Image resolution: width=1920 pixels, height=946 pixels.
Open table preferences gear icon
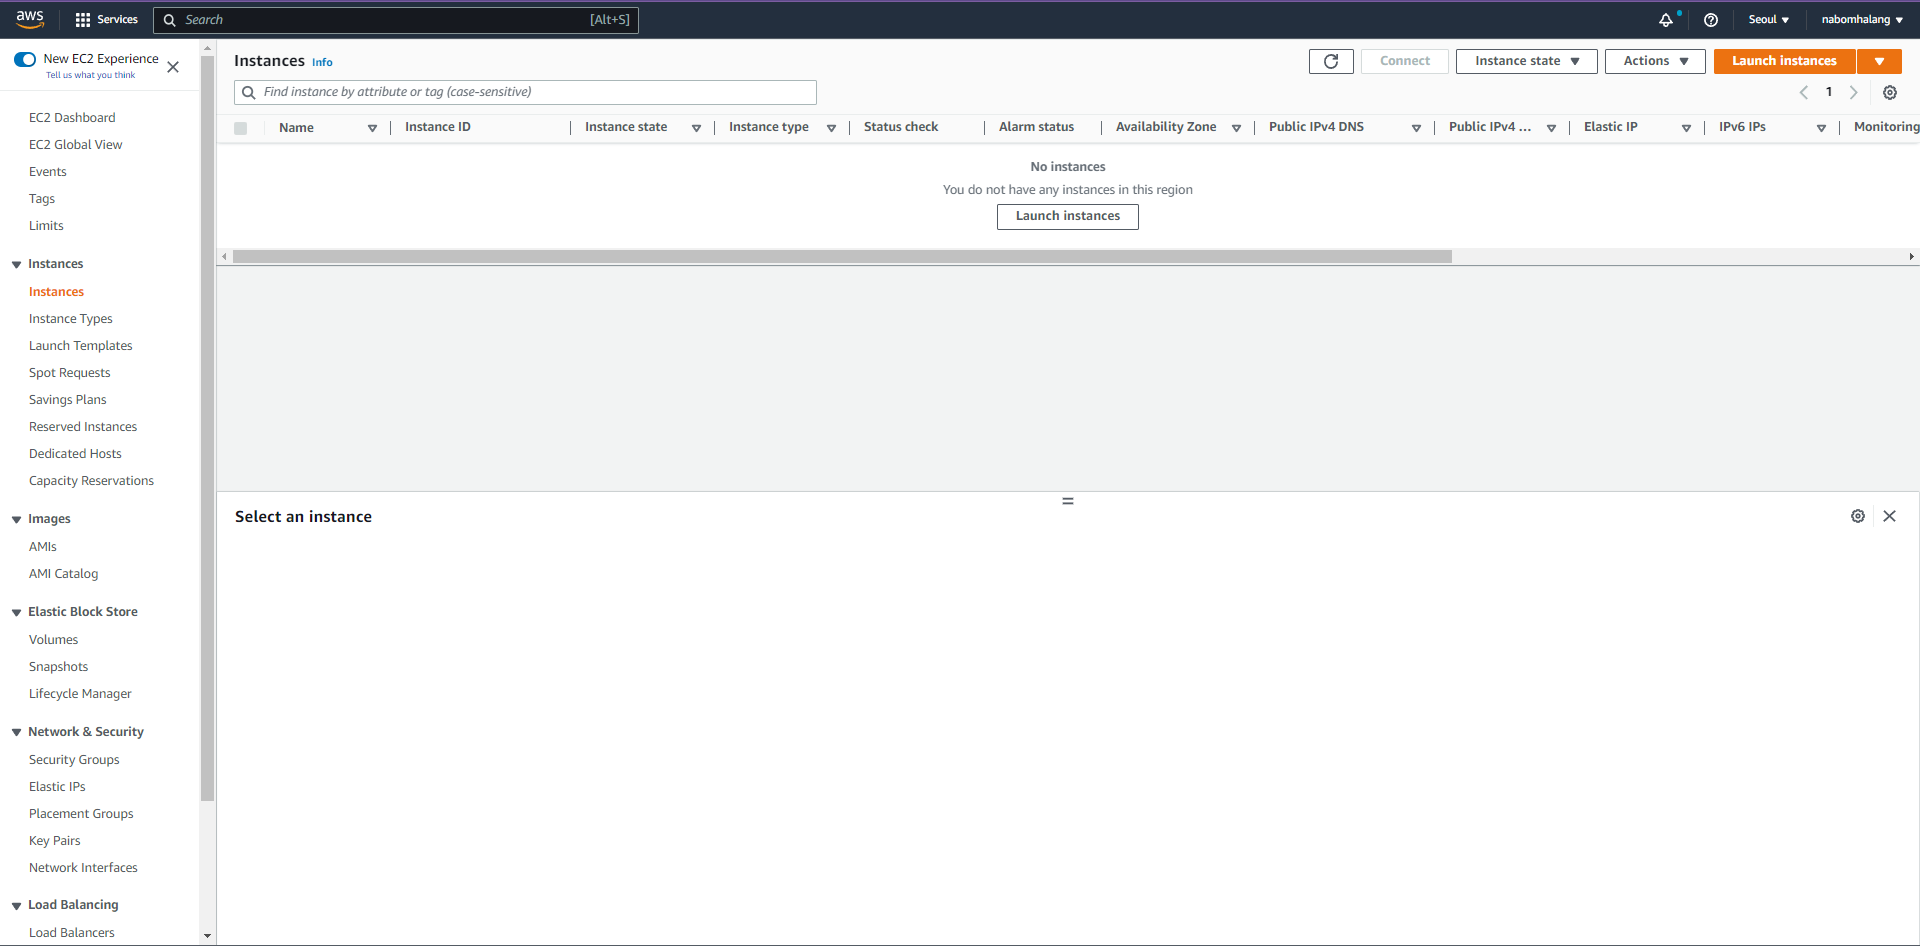point(1890,92)
